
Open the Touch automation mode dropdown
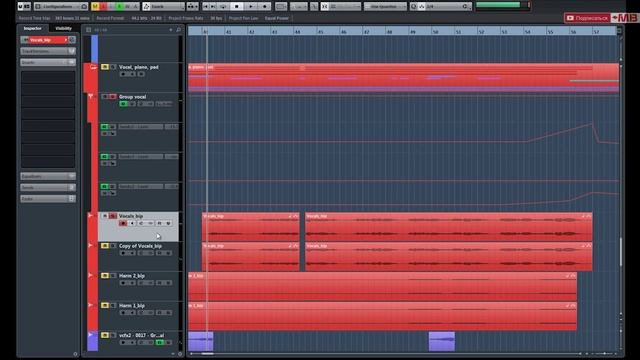click(x=163, y=6)
